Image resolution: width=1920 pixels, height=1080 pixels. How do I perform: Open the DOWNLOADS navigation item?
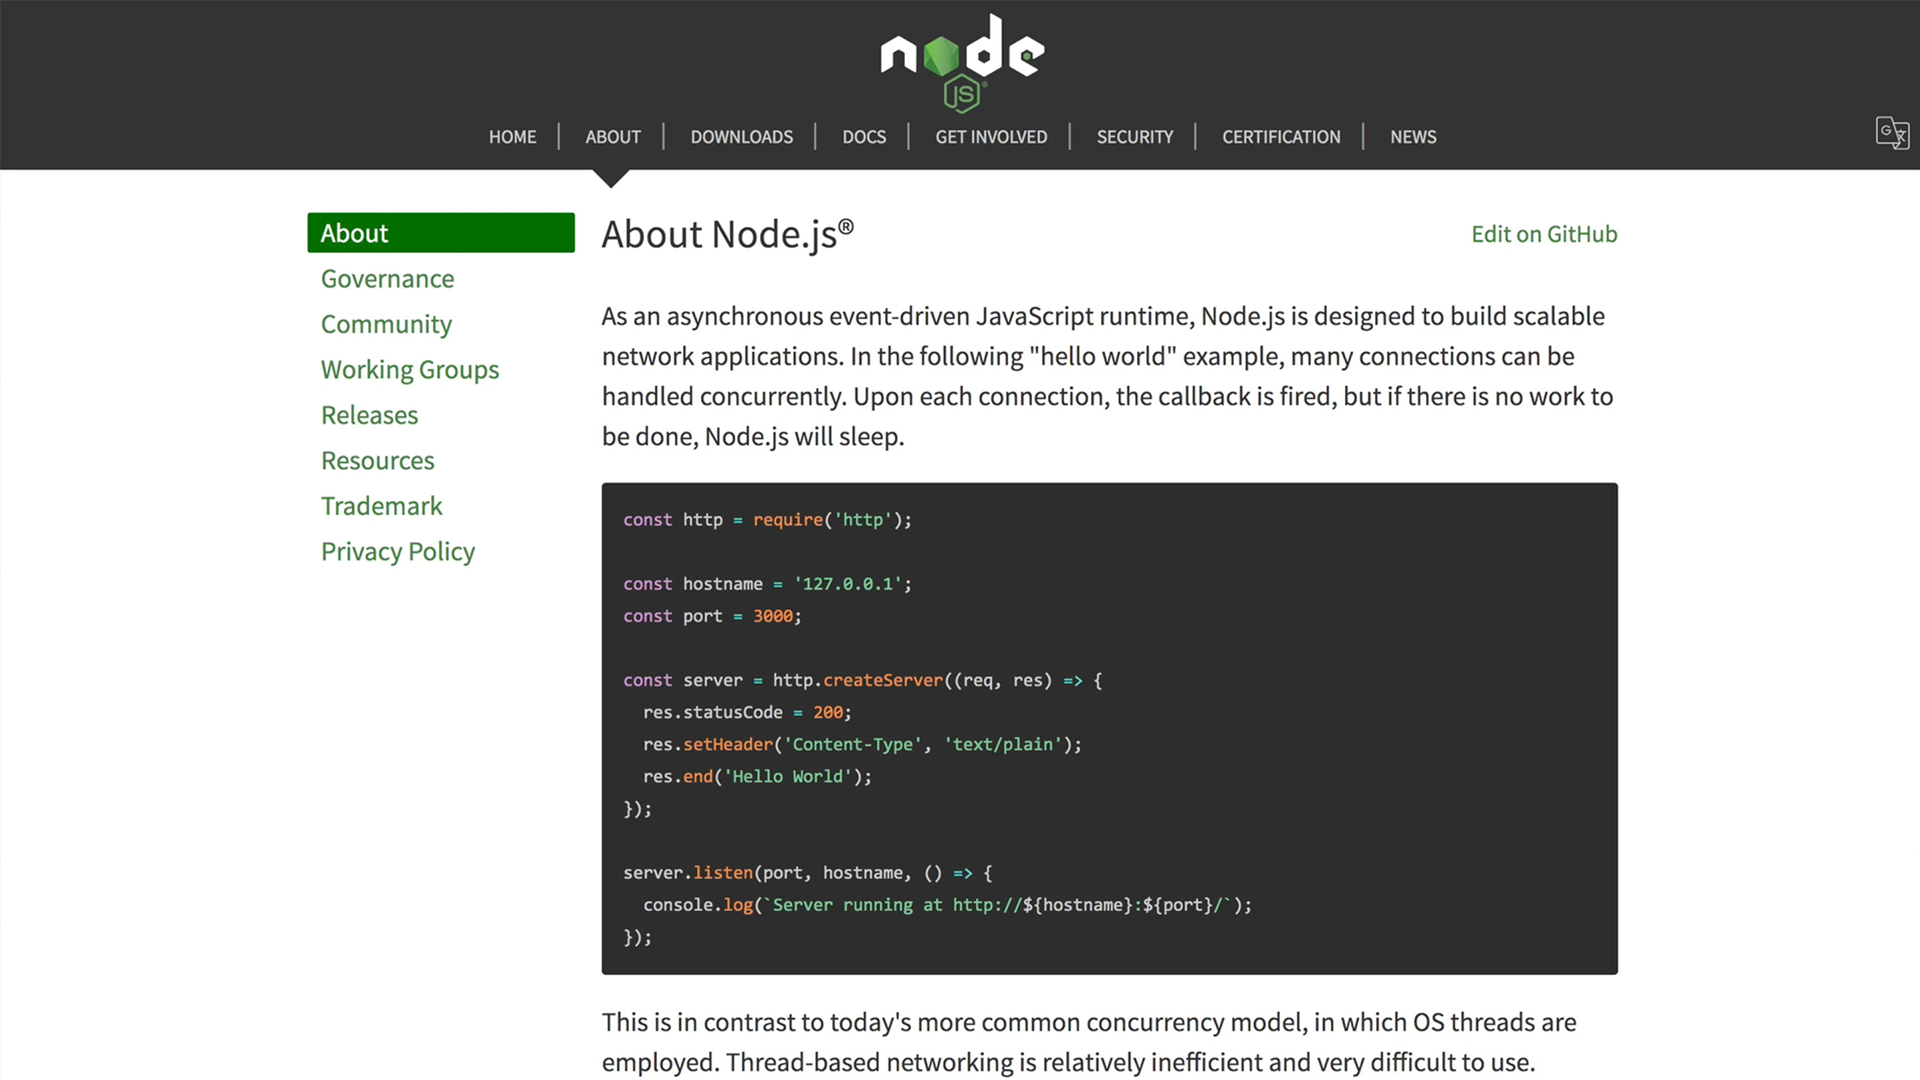[x=741, y=137]
